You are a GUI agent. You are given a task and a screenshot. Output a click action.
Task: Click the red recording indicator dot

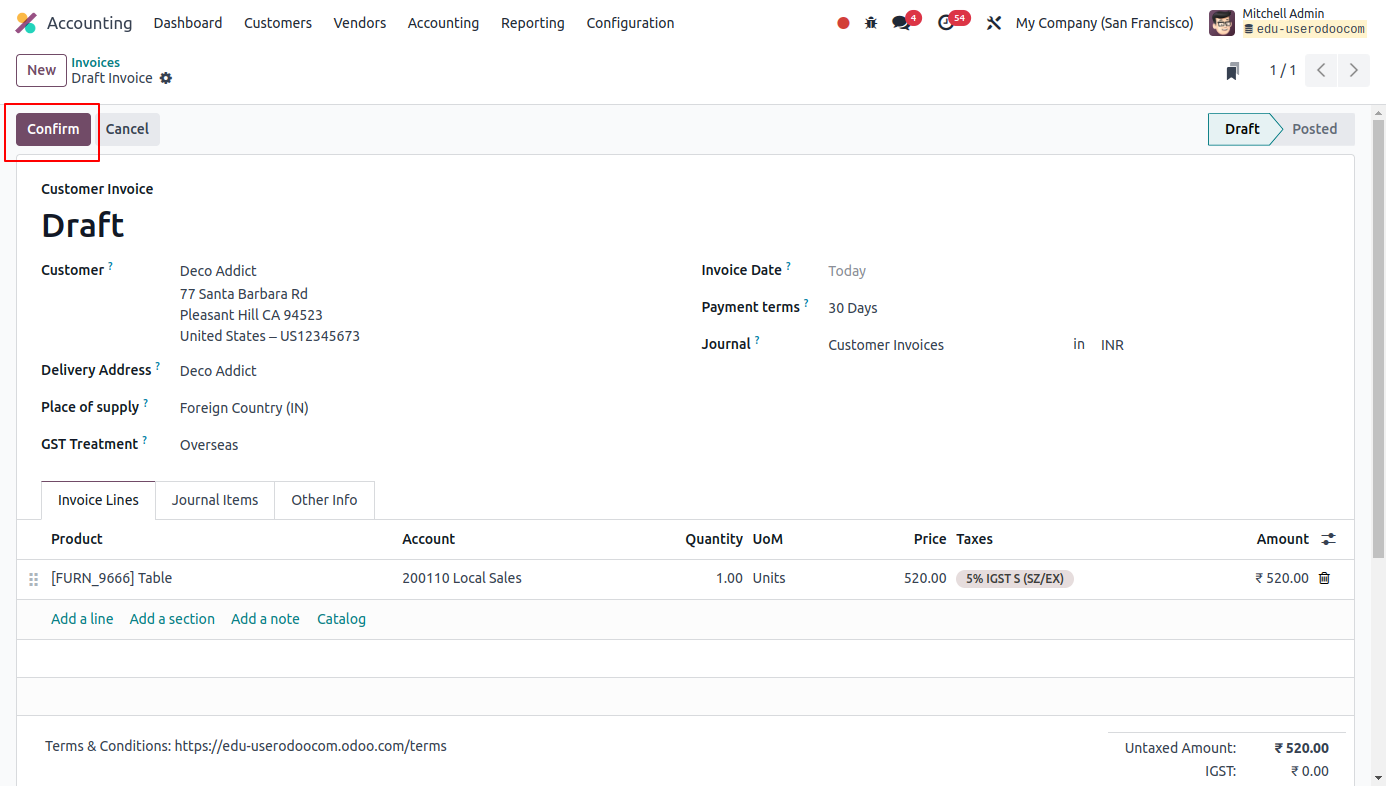pyautogui.click(x=842, y=22)
